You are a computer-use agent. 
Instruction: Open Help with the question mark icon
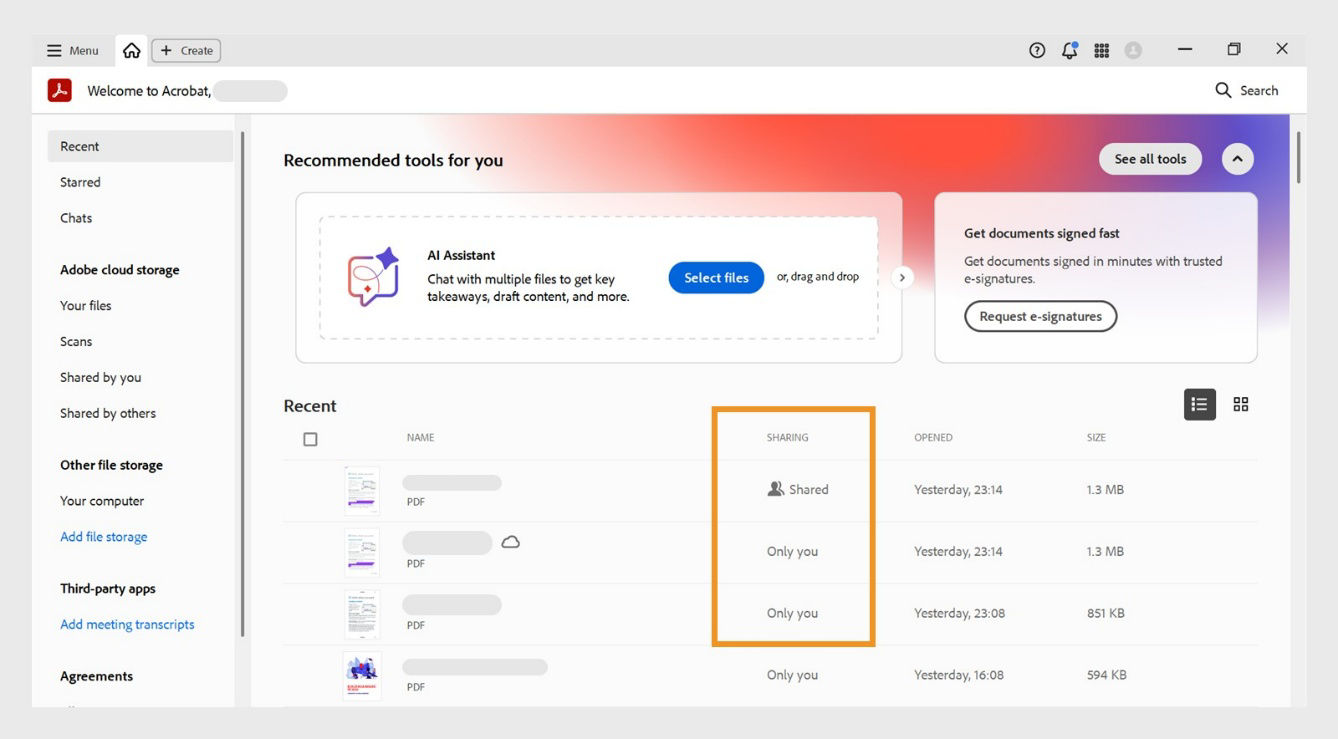point(1037,49)
